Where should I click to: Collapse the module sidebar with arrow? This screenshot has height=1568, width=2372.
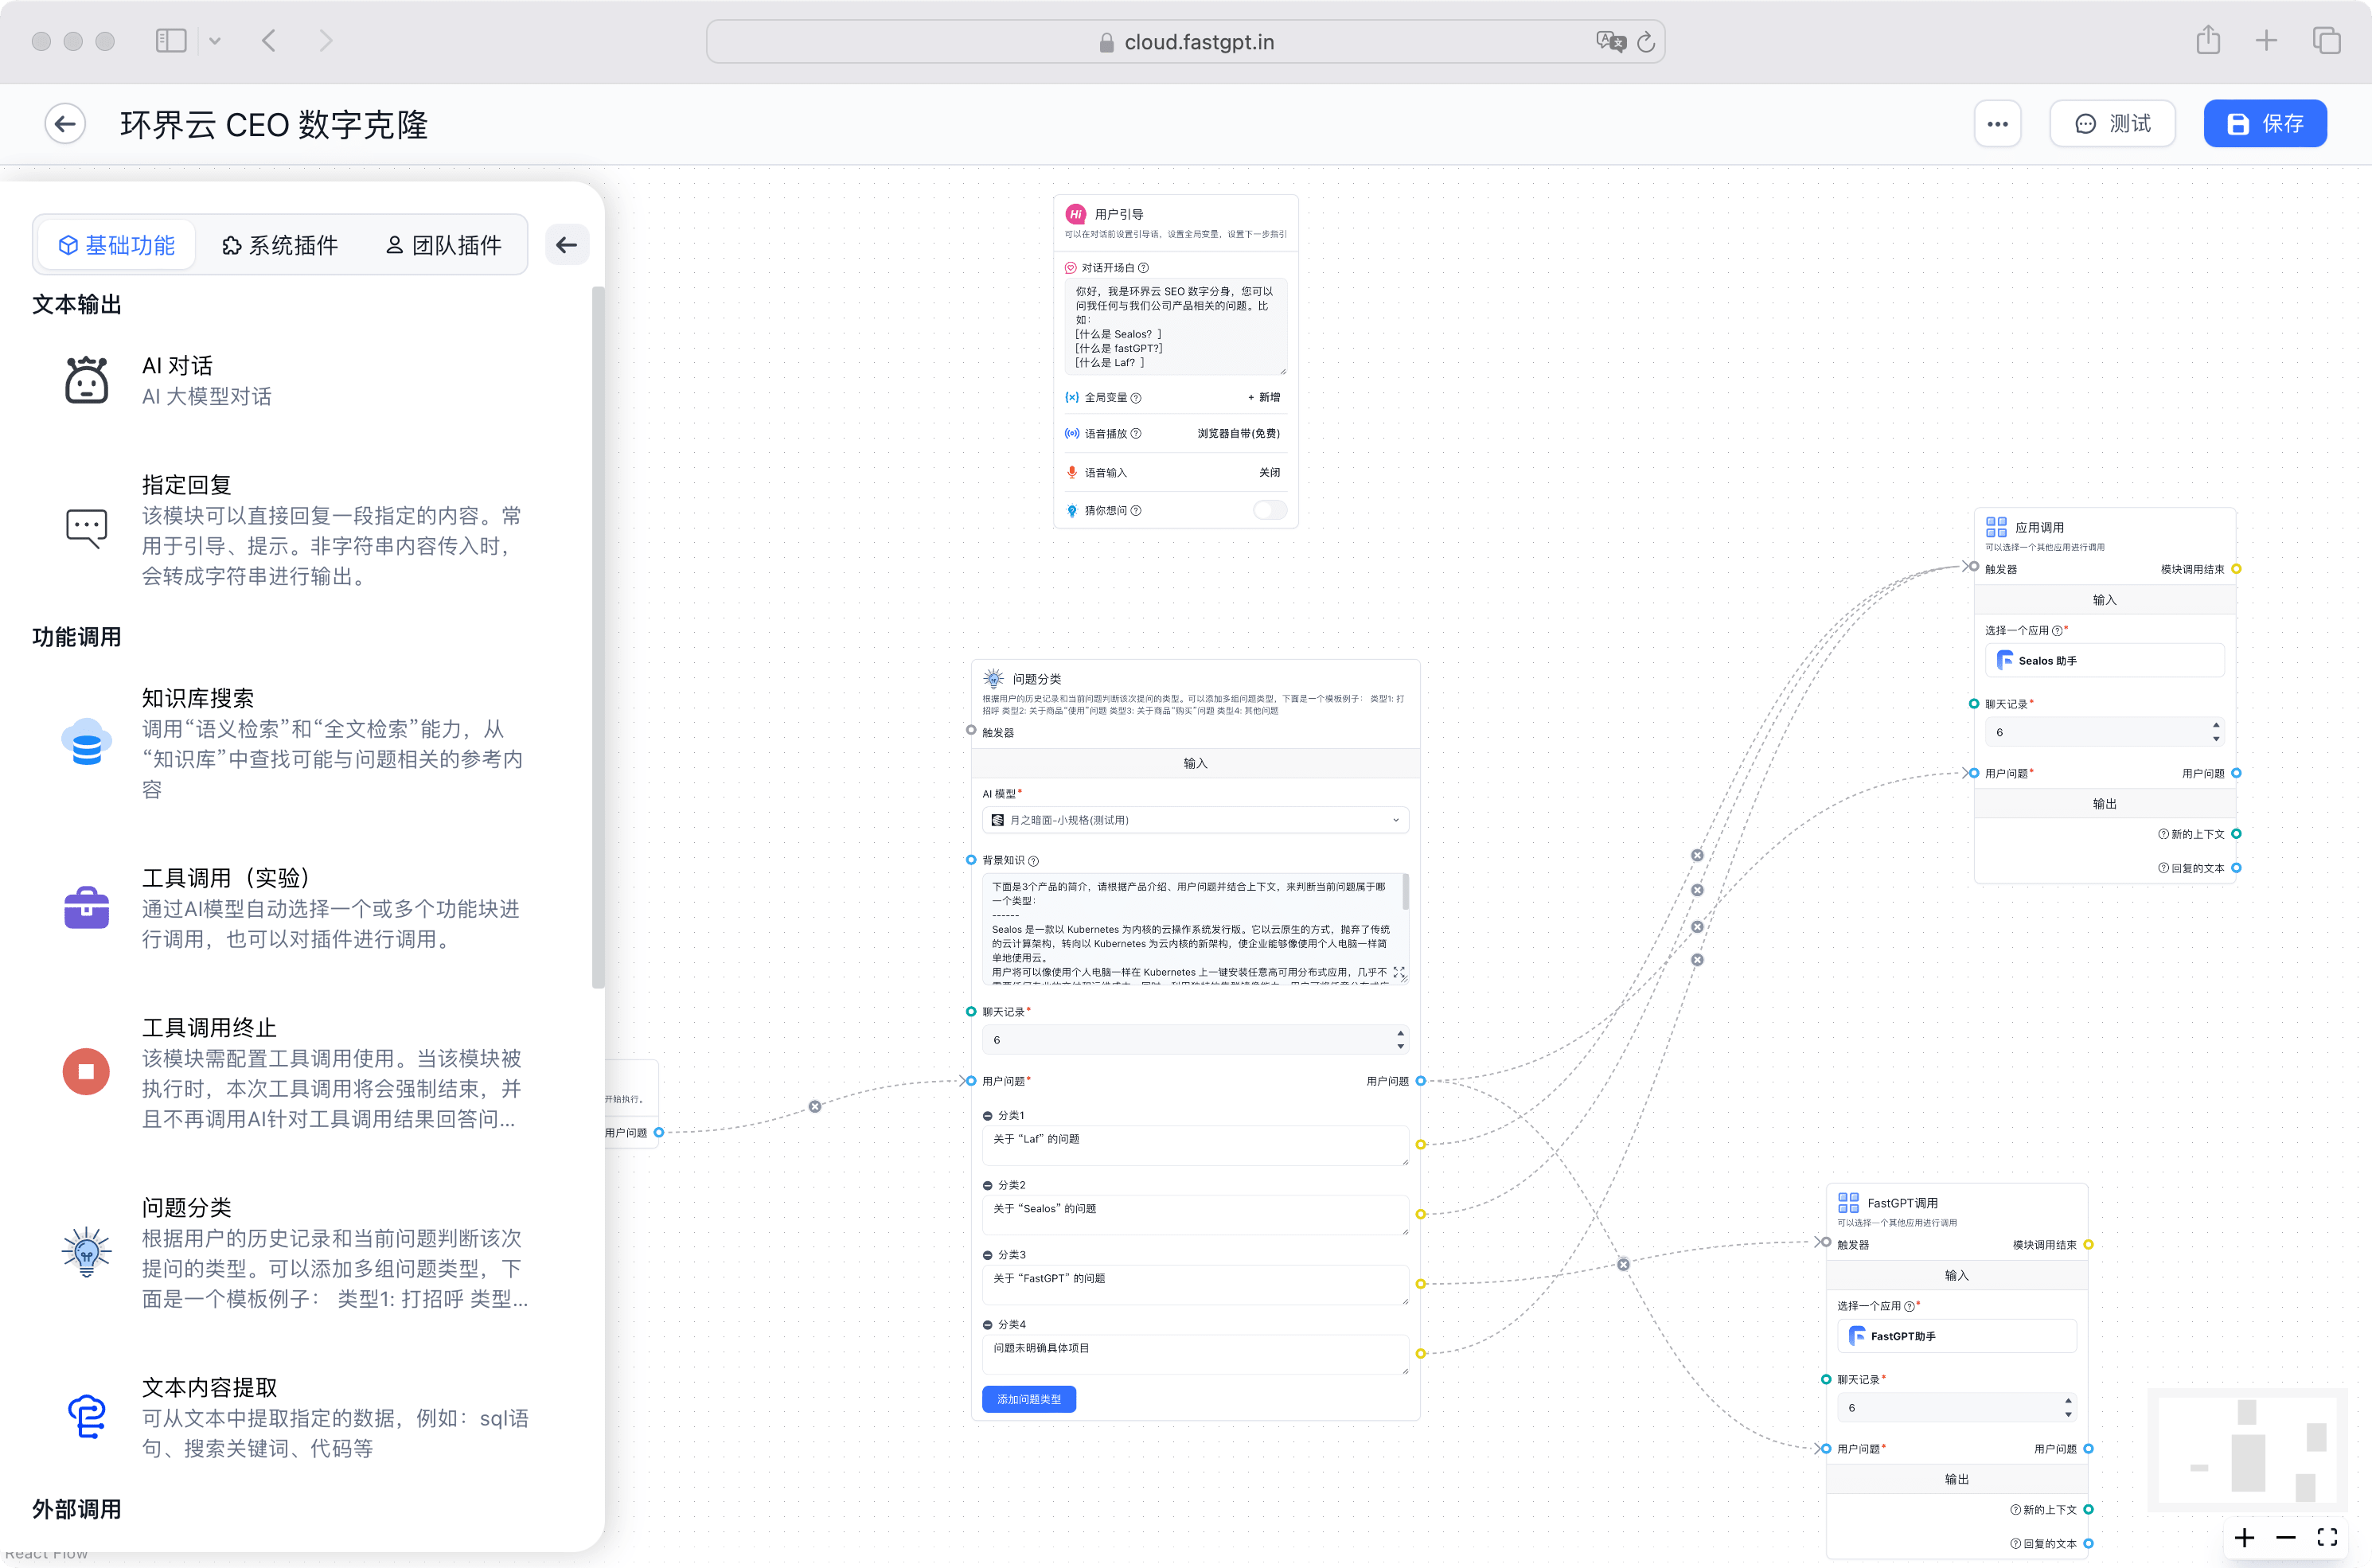pyautogui.click(x=567, y=245)
